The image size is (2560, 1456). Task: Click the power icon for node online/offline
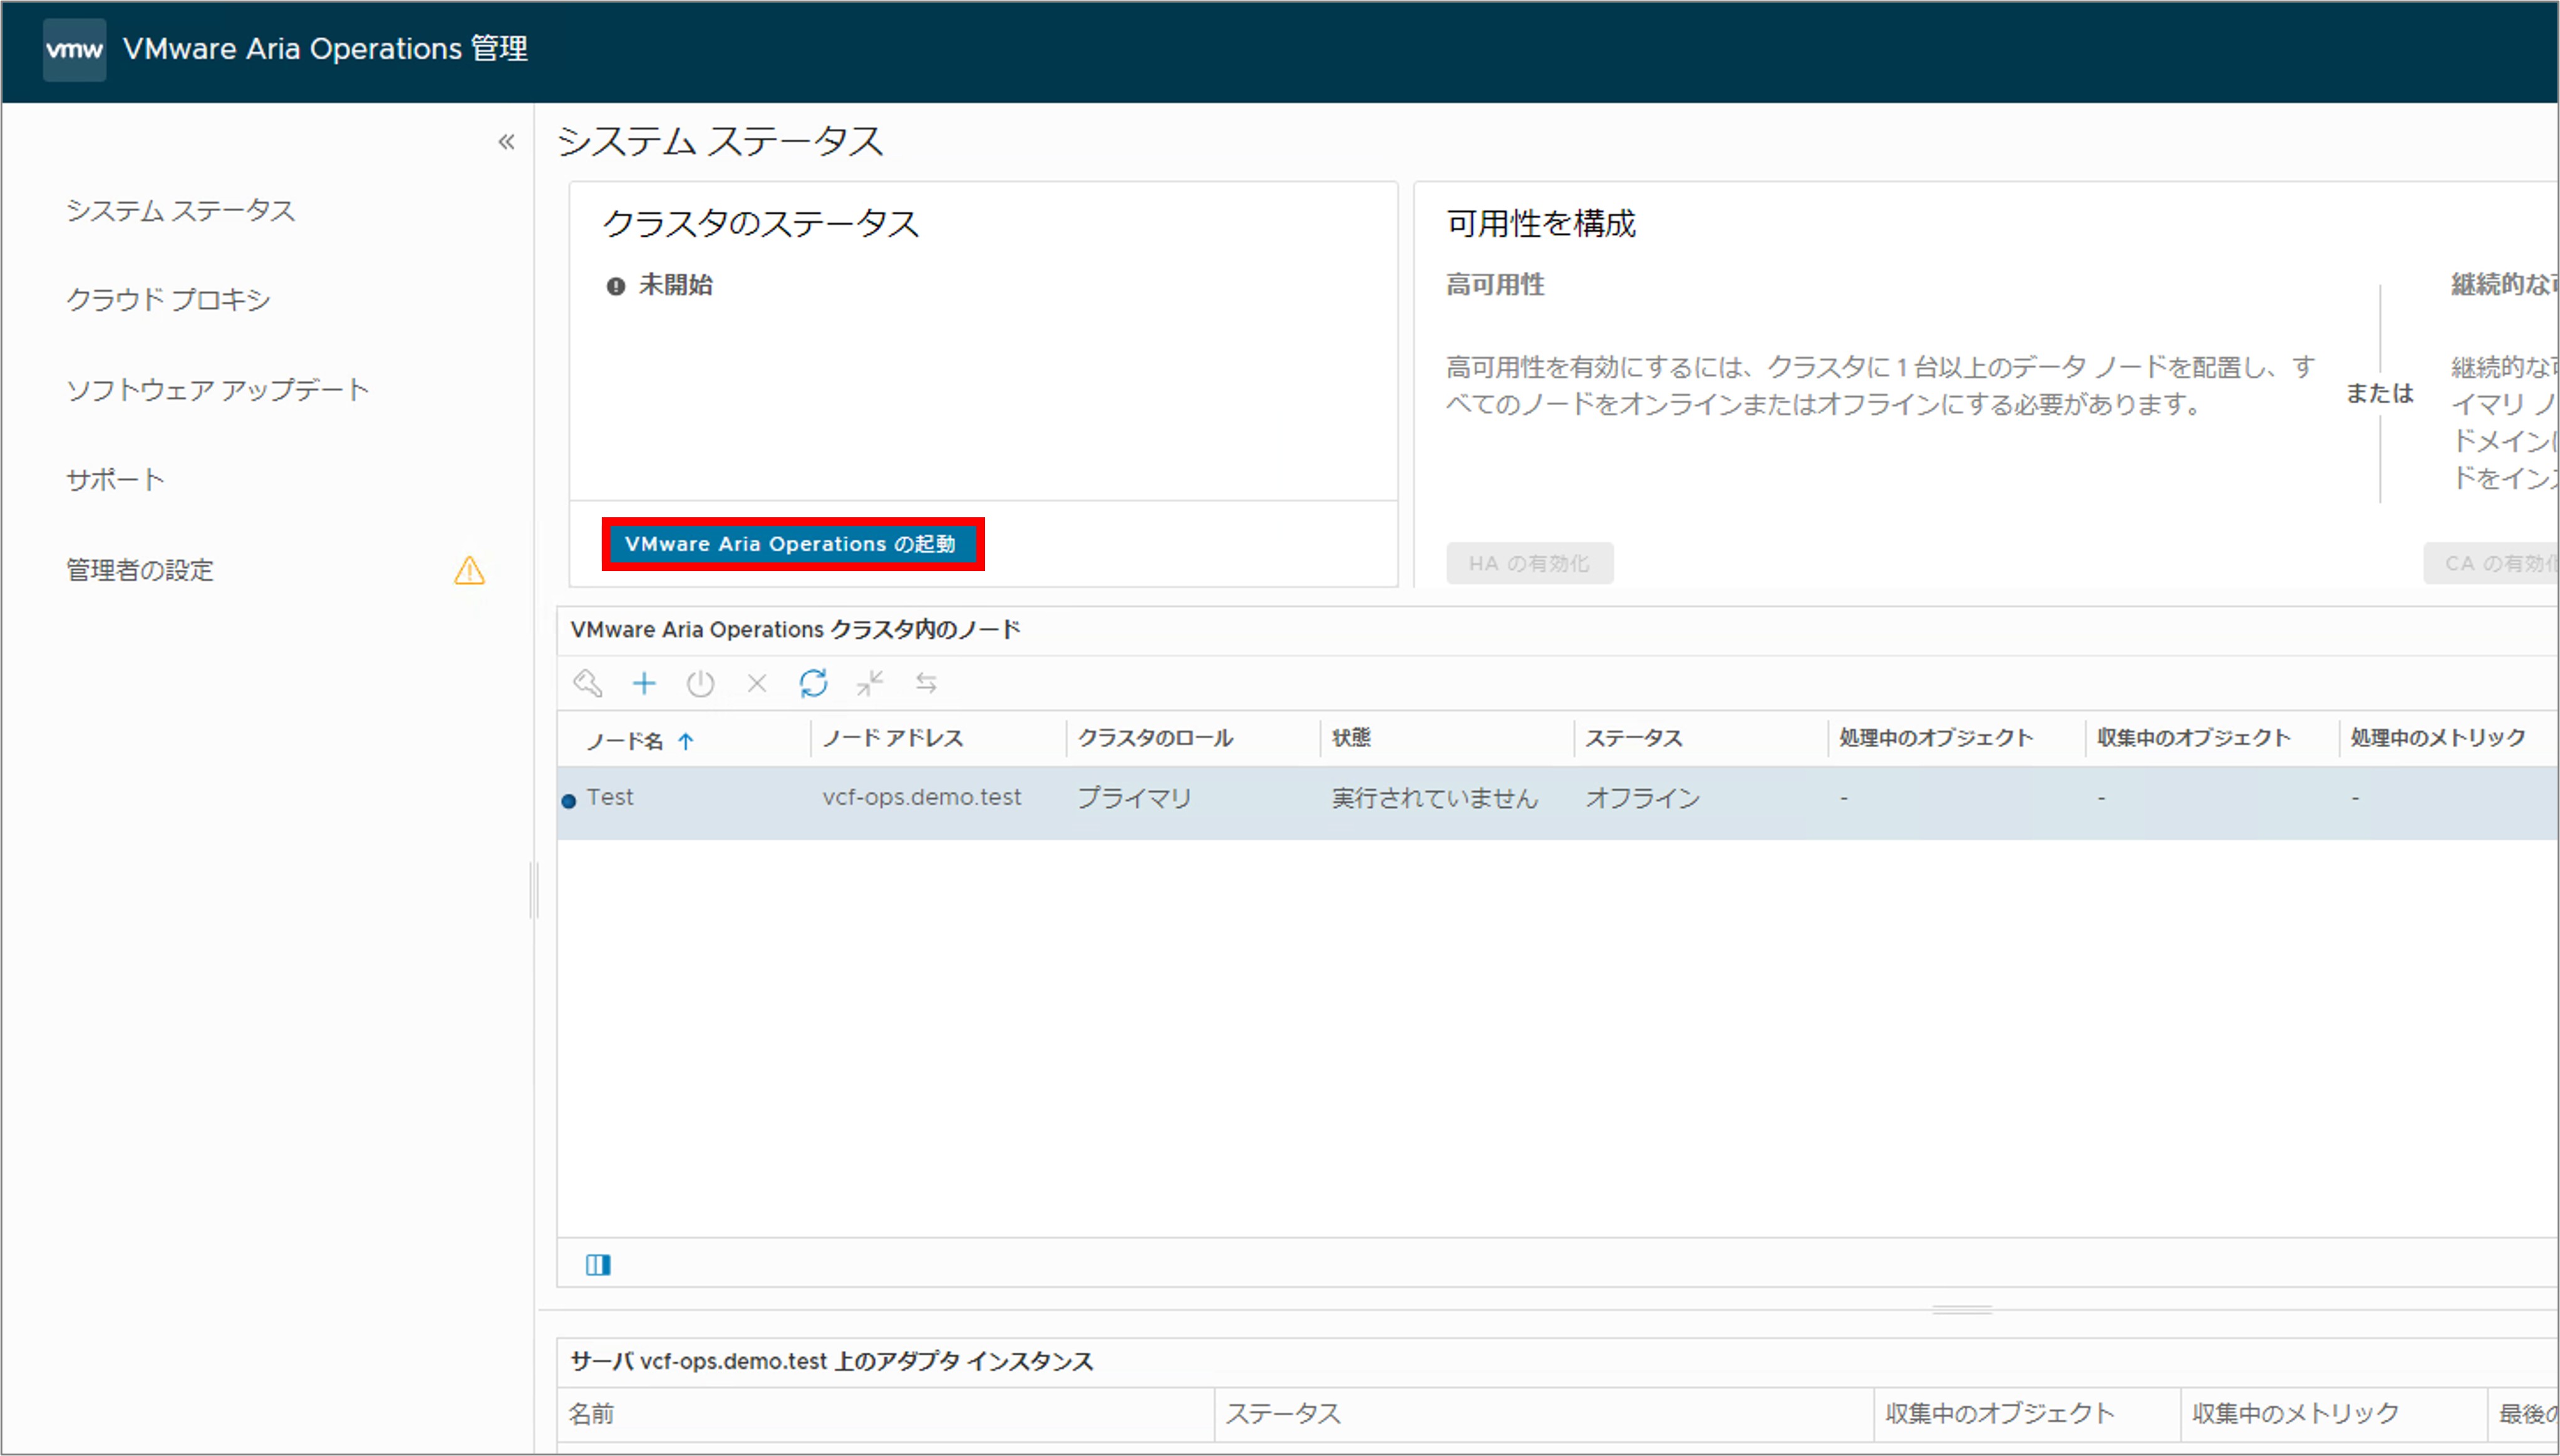(x=700, y=683)
